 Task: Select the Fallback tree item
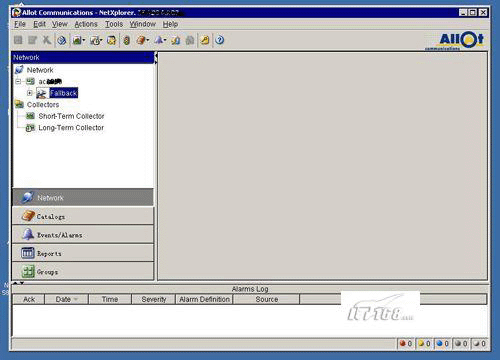click(x=64, y=93)
